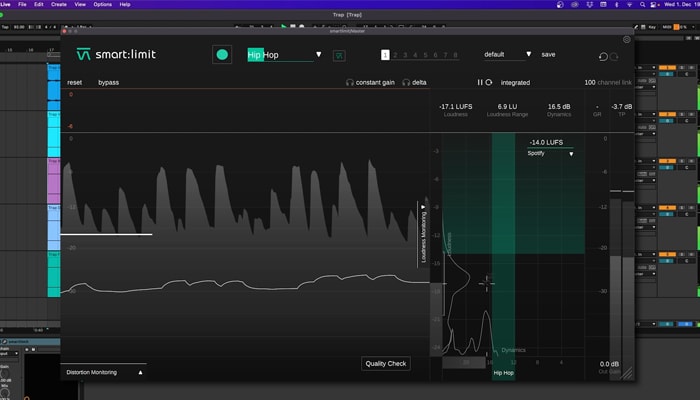Toggle the plugin bypass
Image resolution: width=700 pixels, height=400 pixels.
click(x=108, y=83)
